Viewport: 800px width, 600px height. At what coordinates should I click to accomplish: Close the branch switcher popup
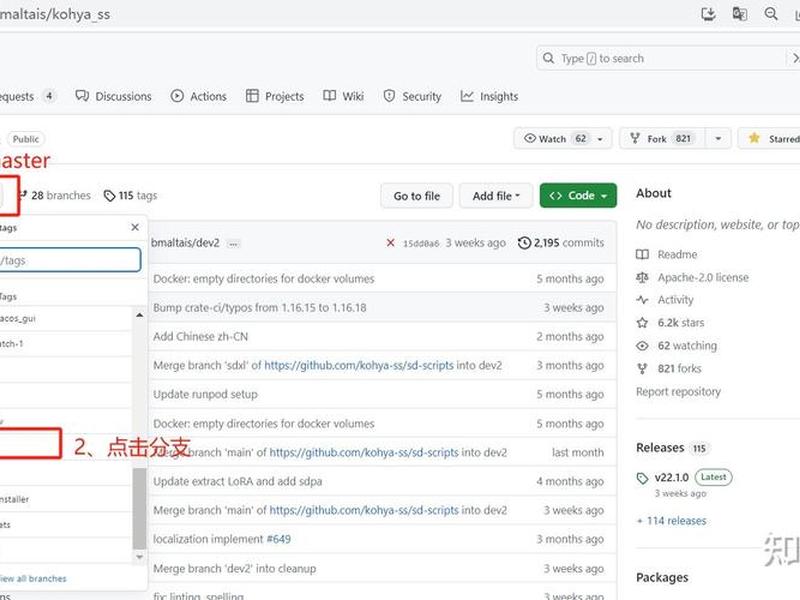pos(135,227)
